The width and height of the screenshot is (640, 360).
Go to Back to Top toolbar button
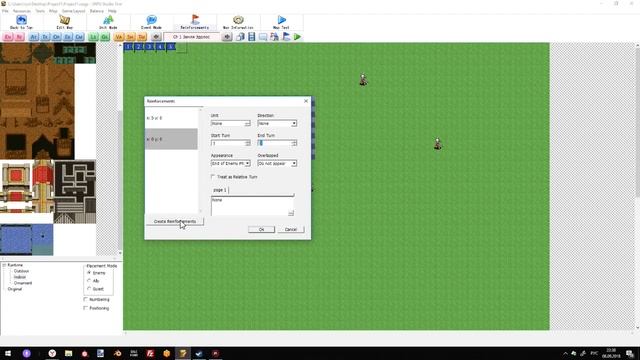click(x=21, y=22)
